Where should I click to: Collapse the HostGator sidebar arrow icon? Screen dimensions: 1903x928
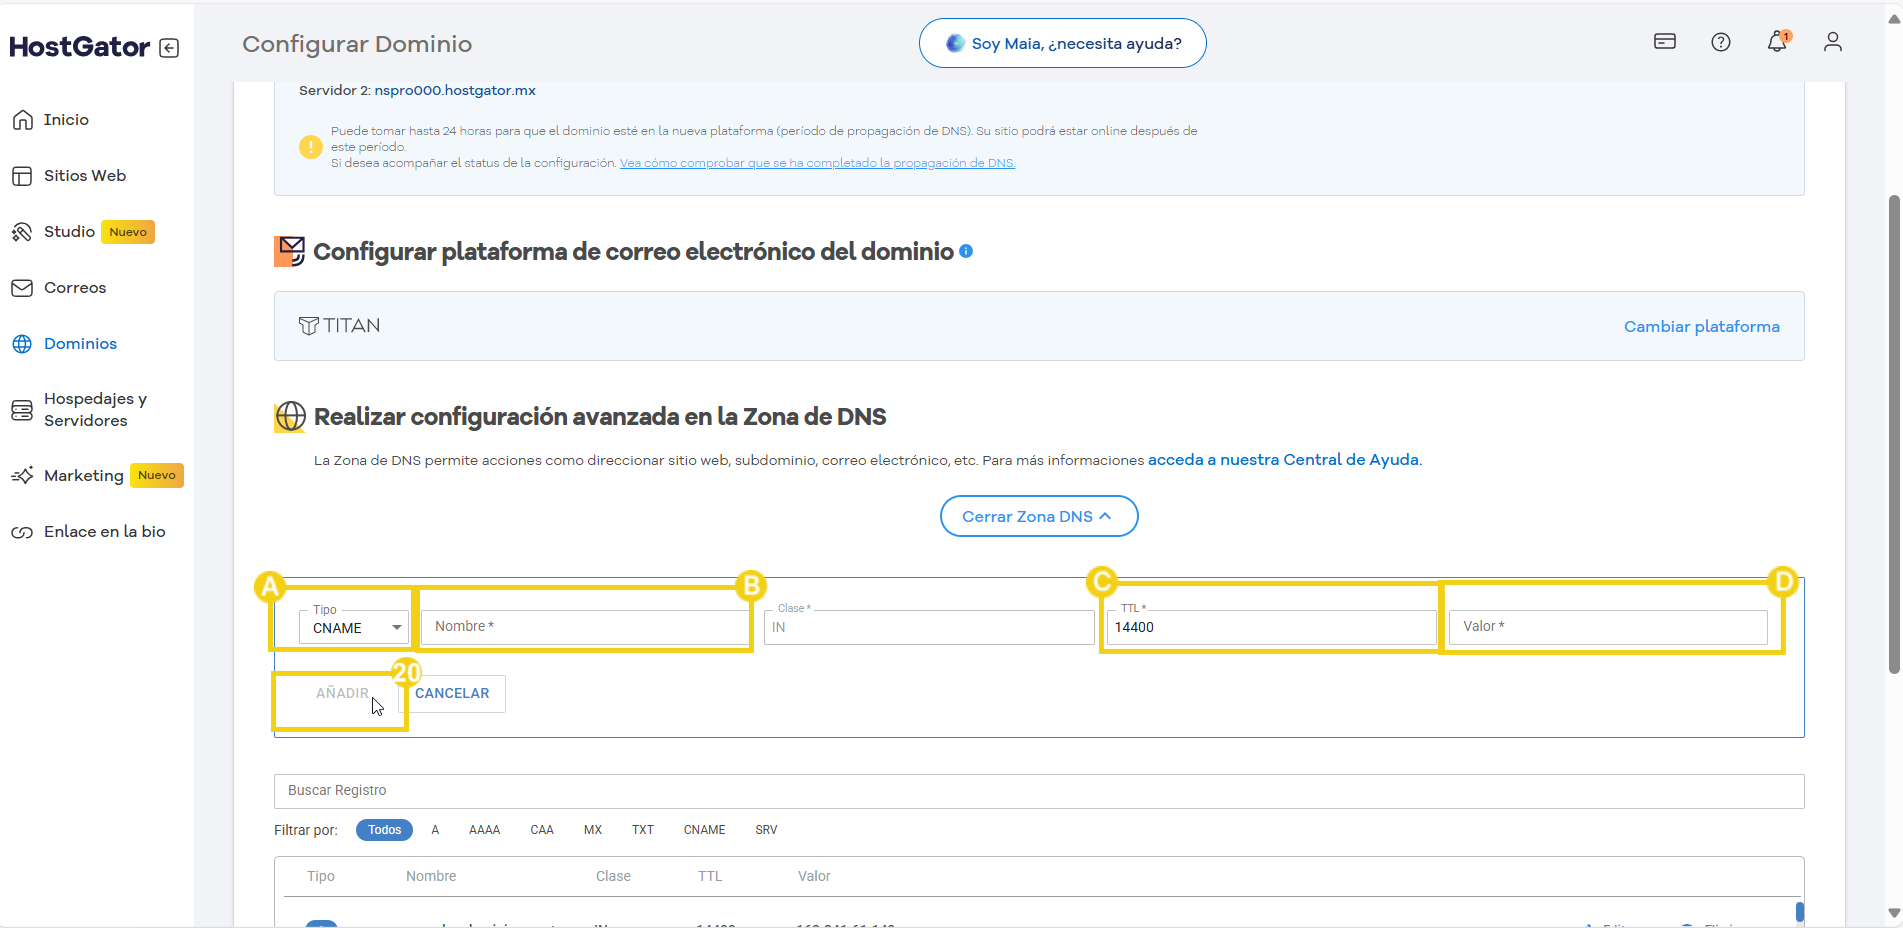click(x=169, y=48)
